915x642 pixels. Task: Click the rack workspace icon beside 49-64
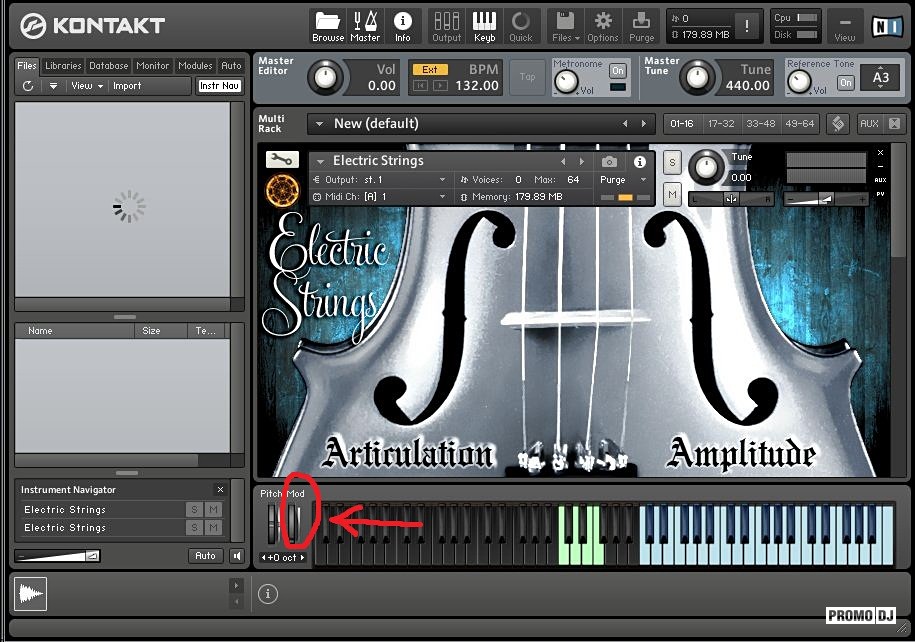pyautogui.click(x=838, y=124)
